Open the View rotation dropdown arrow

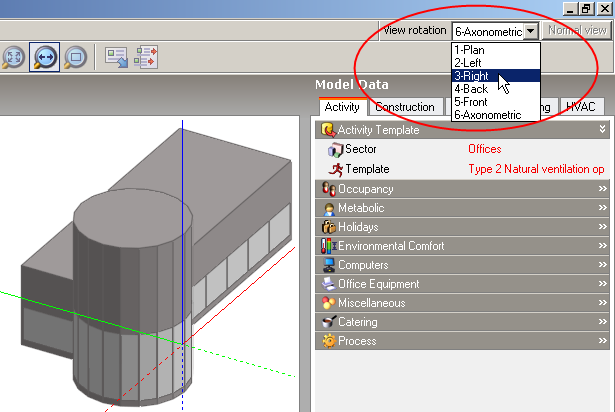point(531,31)
